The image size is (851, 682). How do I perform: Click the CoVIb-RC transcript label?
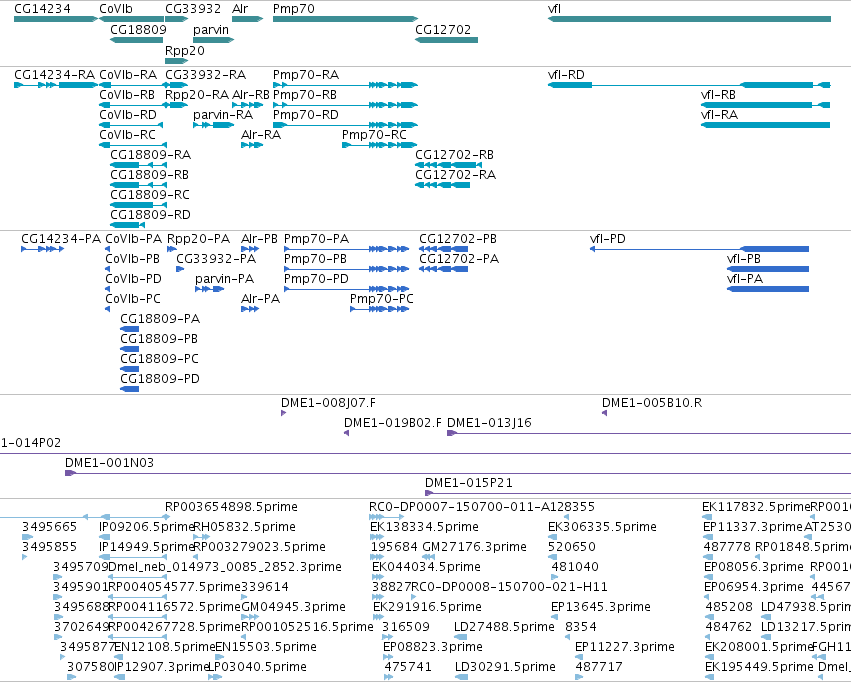pos(128,135)
